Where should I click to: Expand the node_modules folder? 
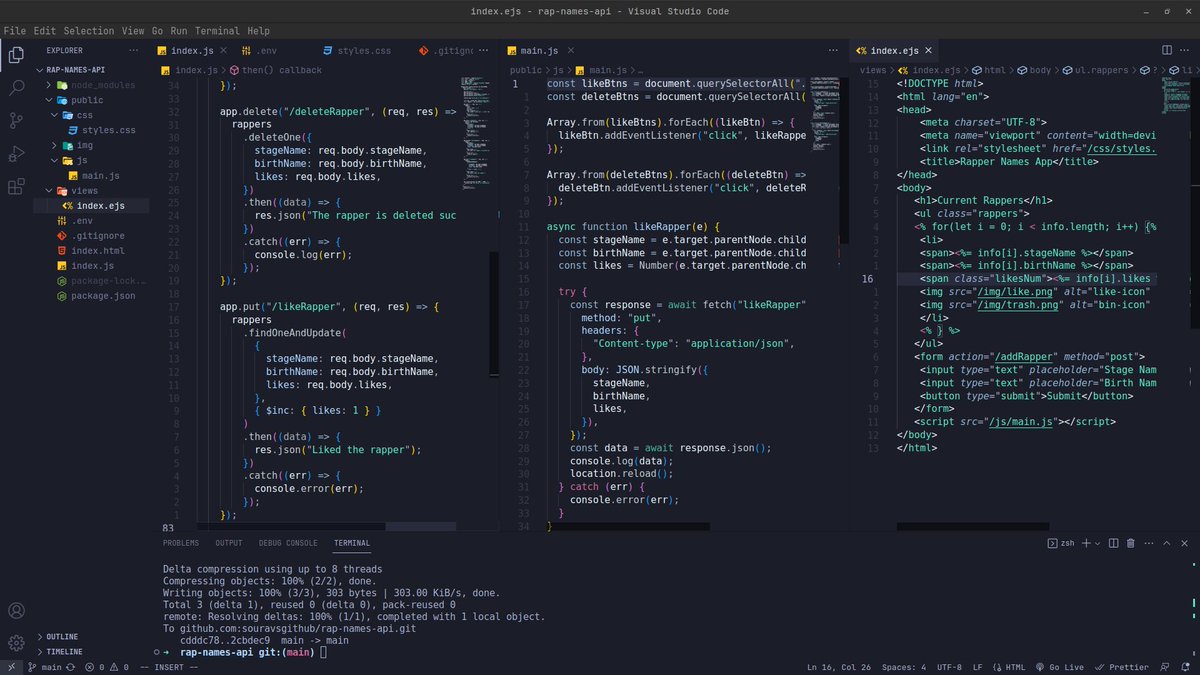[94, 85]
